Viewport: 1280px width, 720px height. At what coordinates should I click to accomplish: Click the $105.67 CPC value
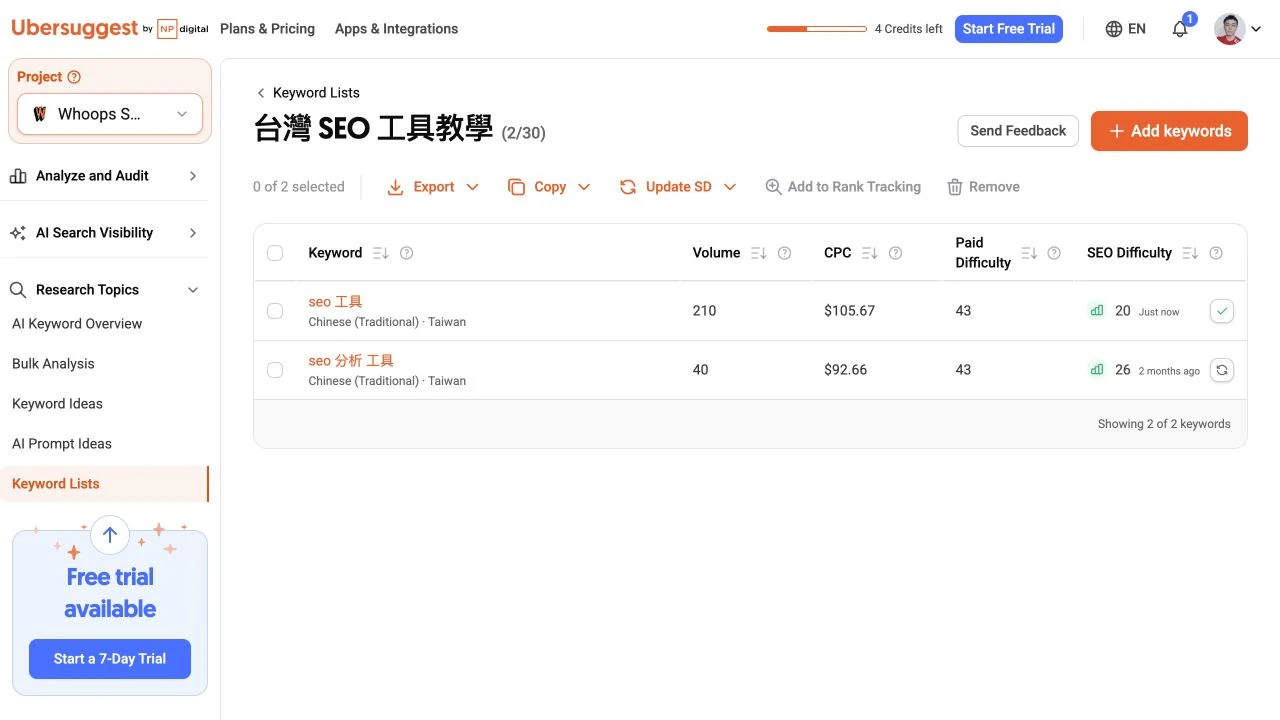click(849, 311)
